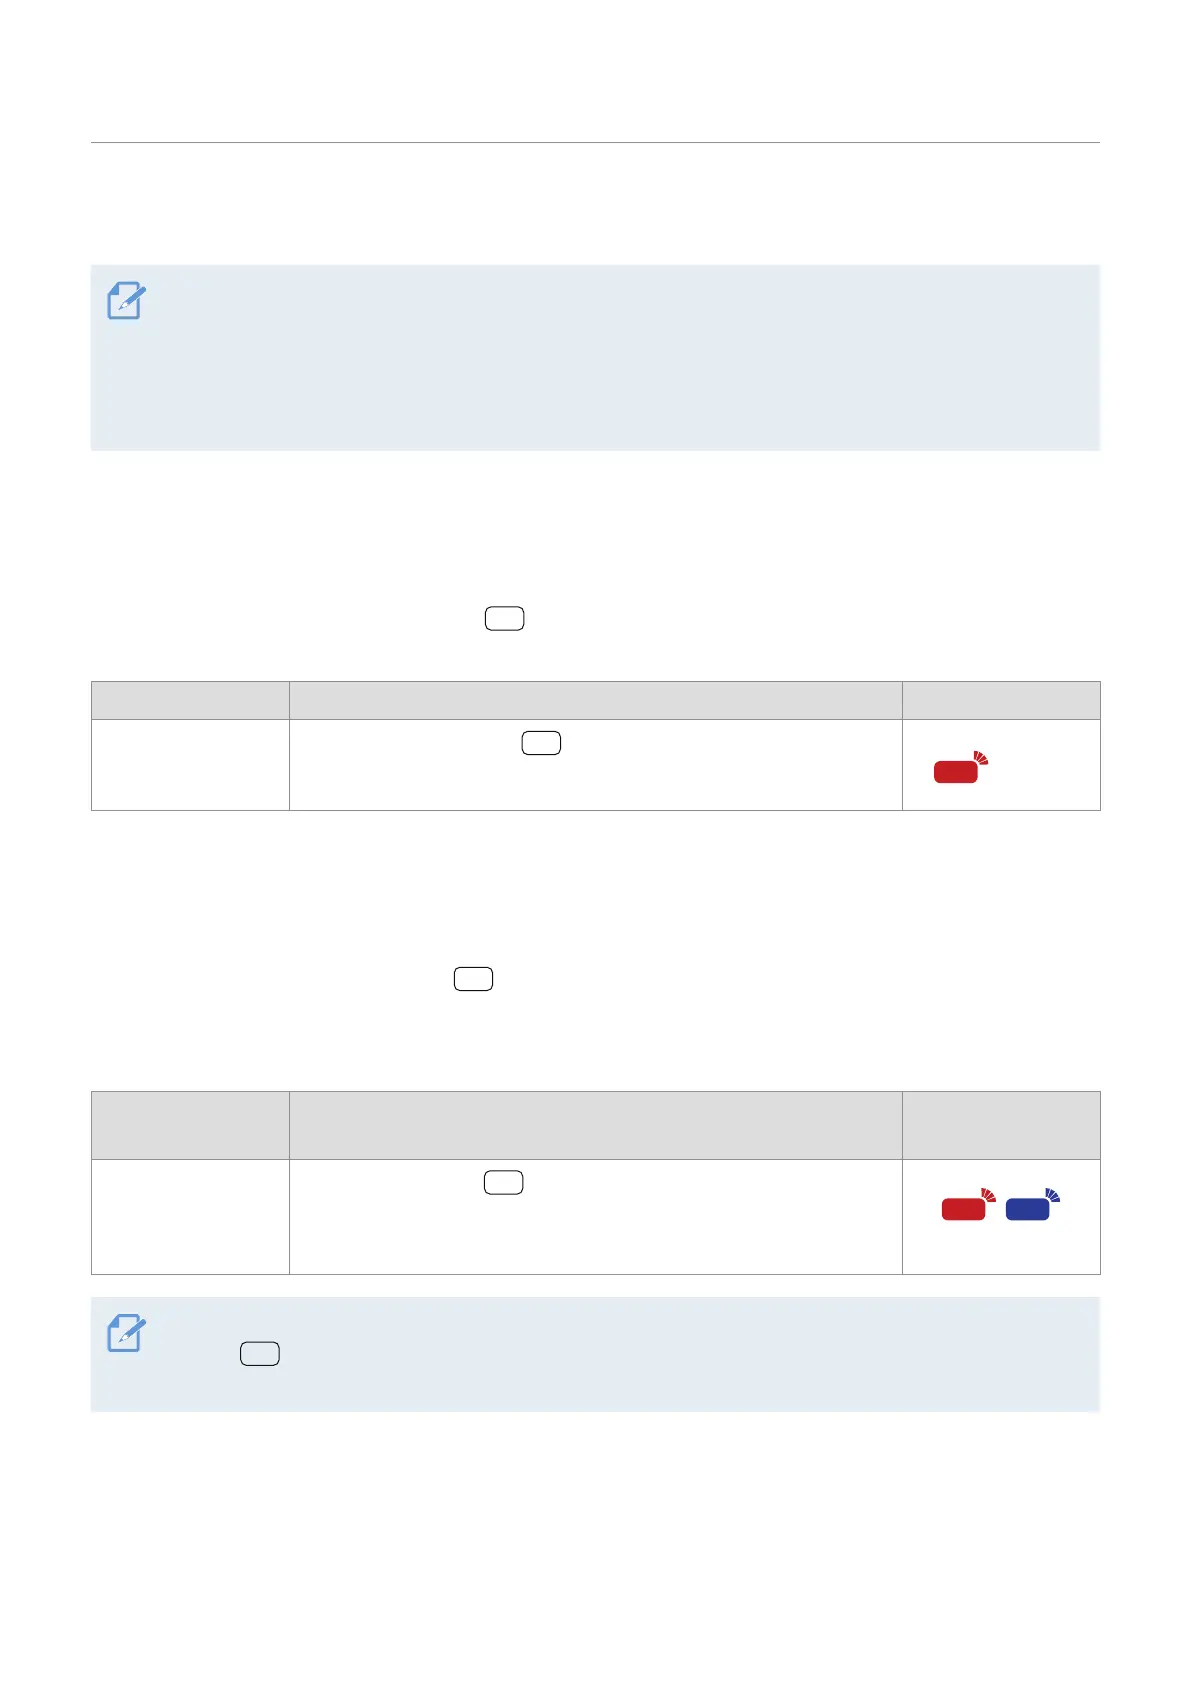Select the second table's wide middle header cell

click(595, 1125)
